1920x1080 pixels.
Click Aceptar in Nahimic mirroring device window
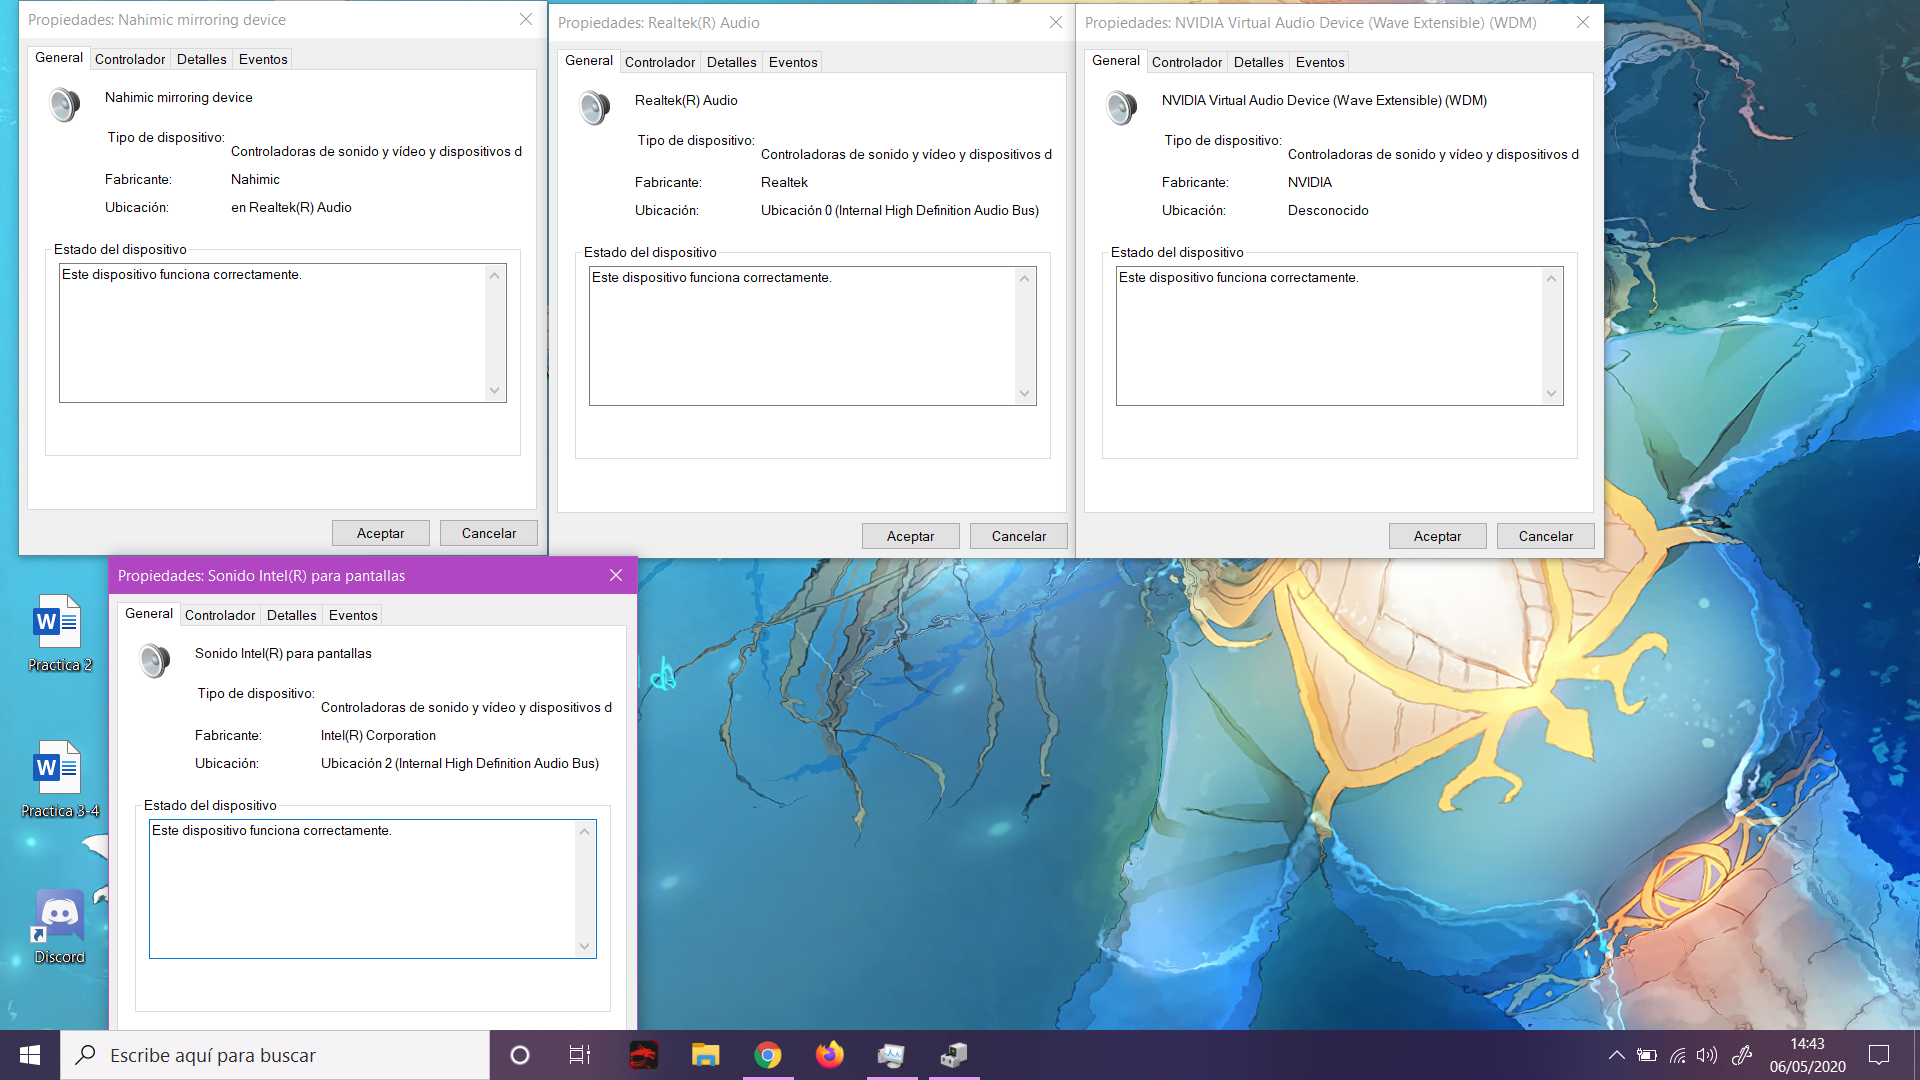pos(381,533)
